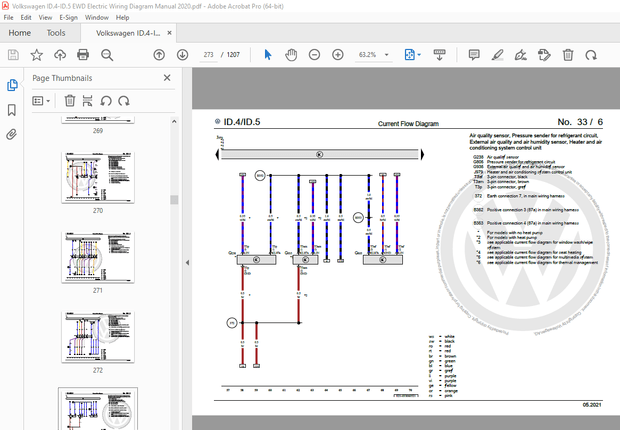Click the thumbnail panel print pages icon
The width and height of the screenshot is (620, 430).
pyautogui.click(x=87, y=101)
